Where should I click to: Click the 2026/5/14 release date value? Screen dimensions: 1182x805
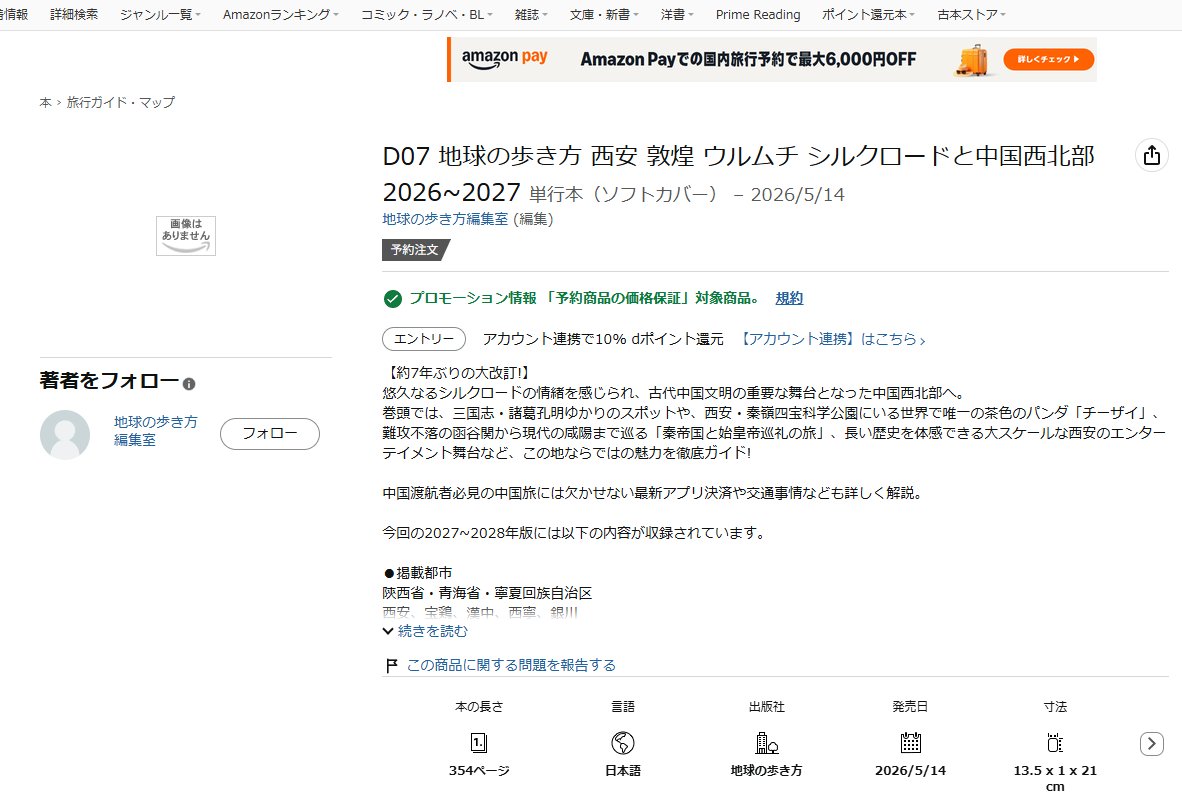pos(911,770)
